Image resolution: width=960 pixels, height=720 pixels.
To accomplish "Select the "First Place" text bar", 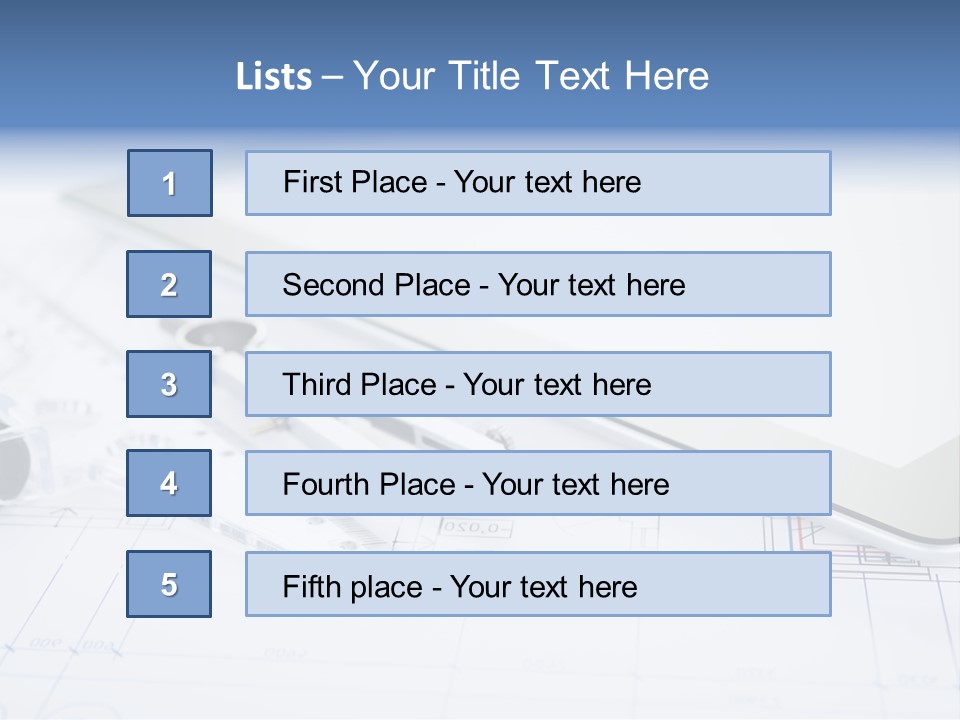I will tap(538, 183).
